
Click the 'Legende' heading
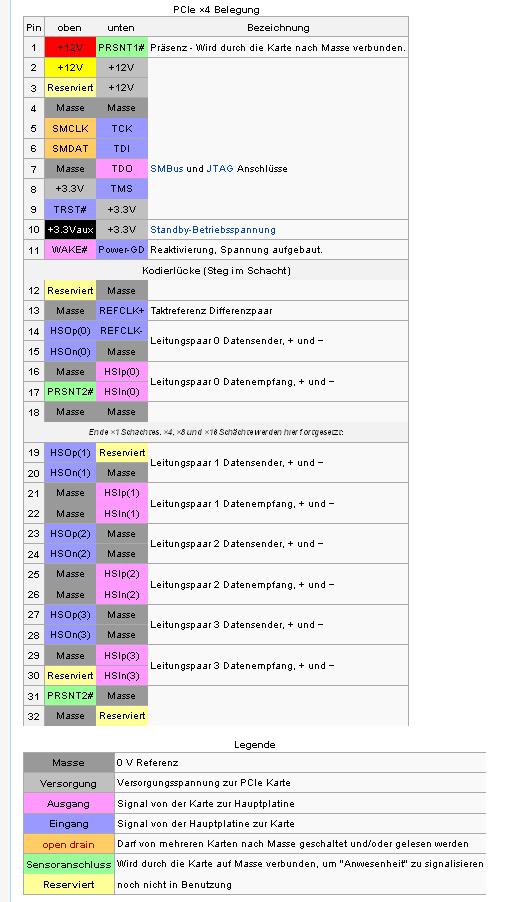coord(255,745)
